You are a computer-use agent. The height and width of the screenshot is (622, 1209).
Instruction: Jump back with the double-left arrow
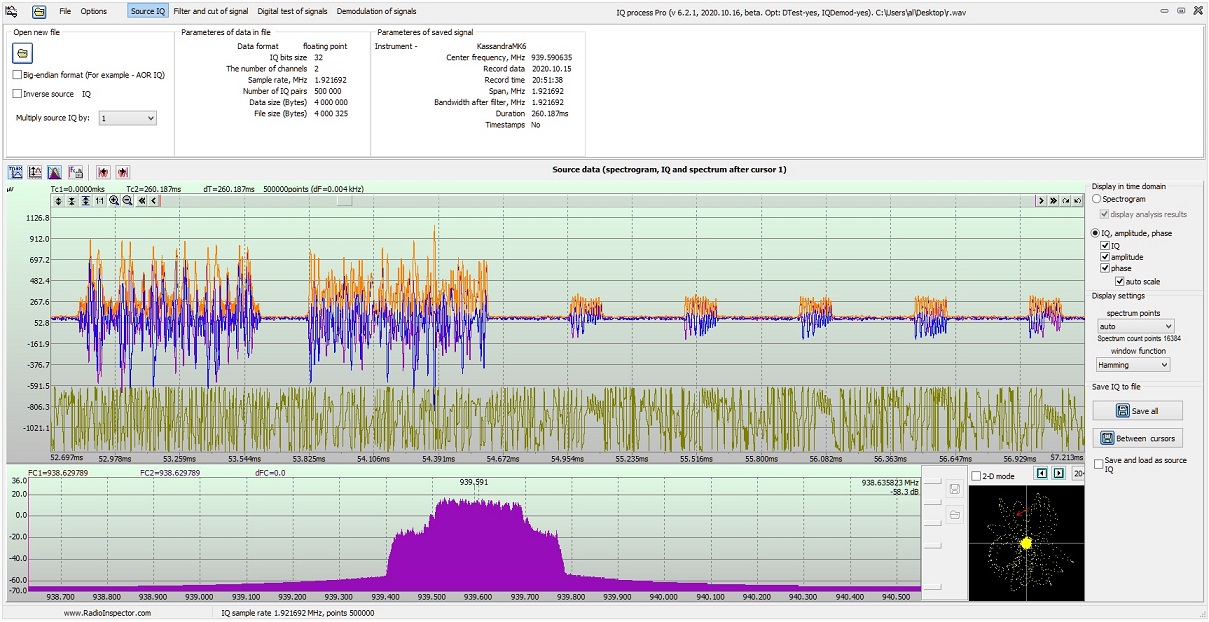[x=142, y=201]
